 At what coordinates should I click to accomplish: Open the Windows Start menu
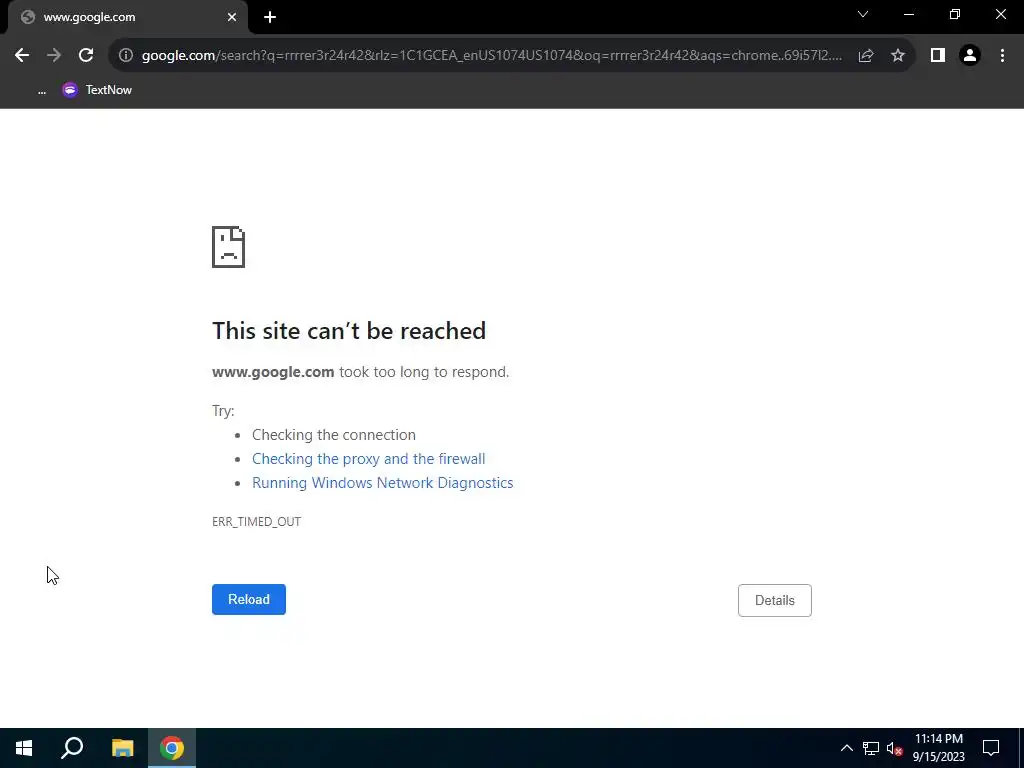coord(24,748)
